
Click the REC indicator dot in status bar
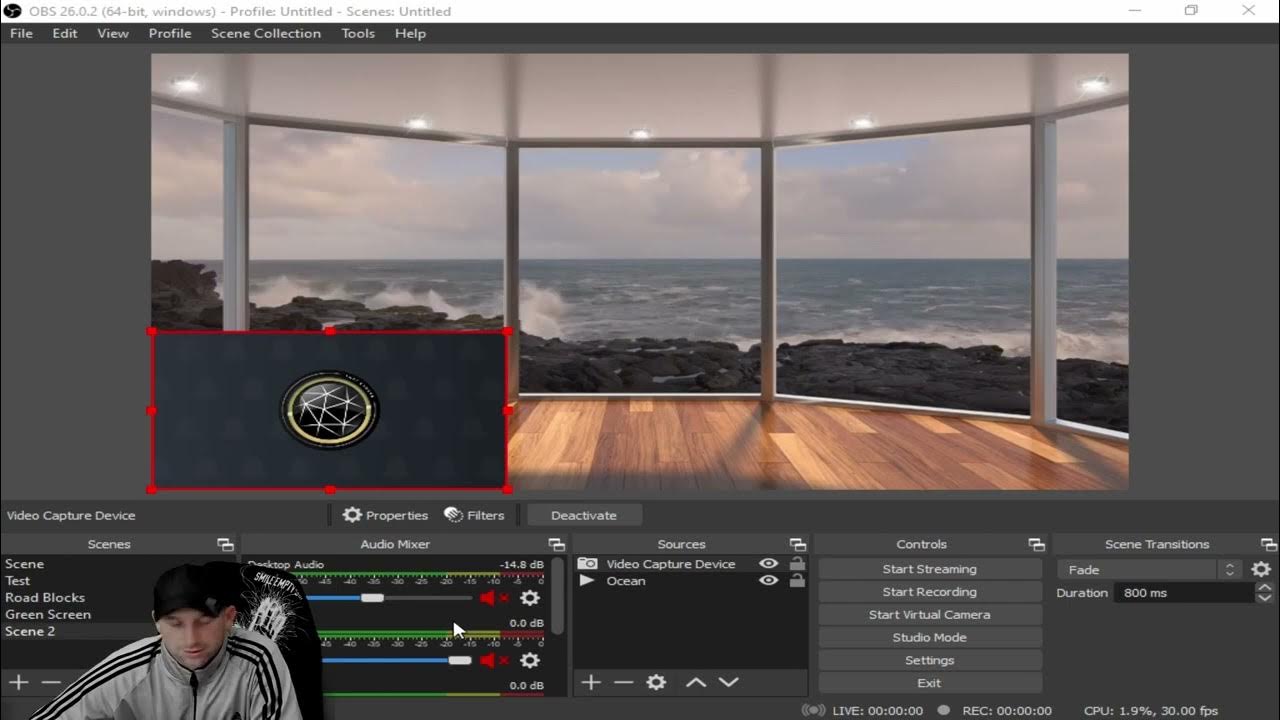943,710
